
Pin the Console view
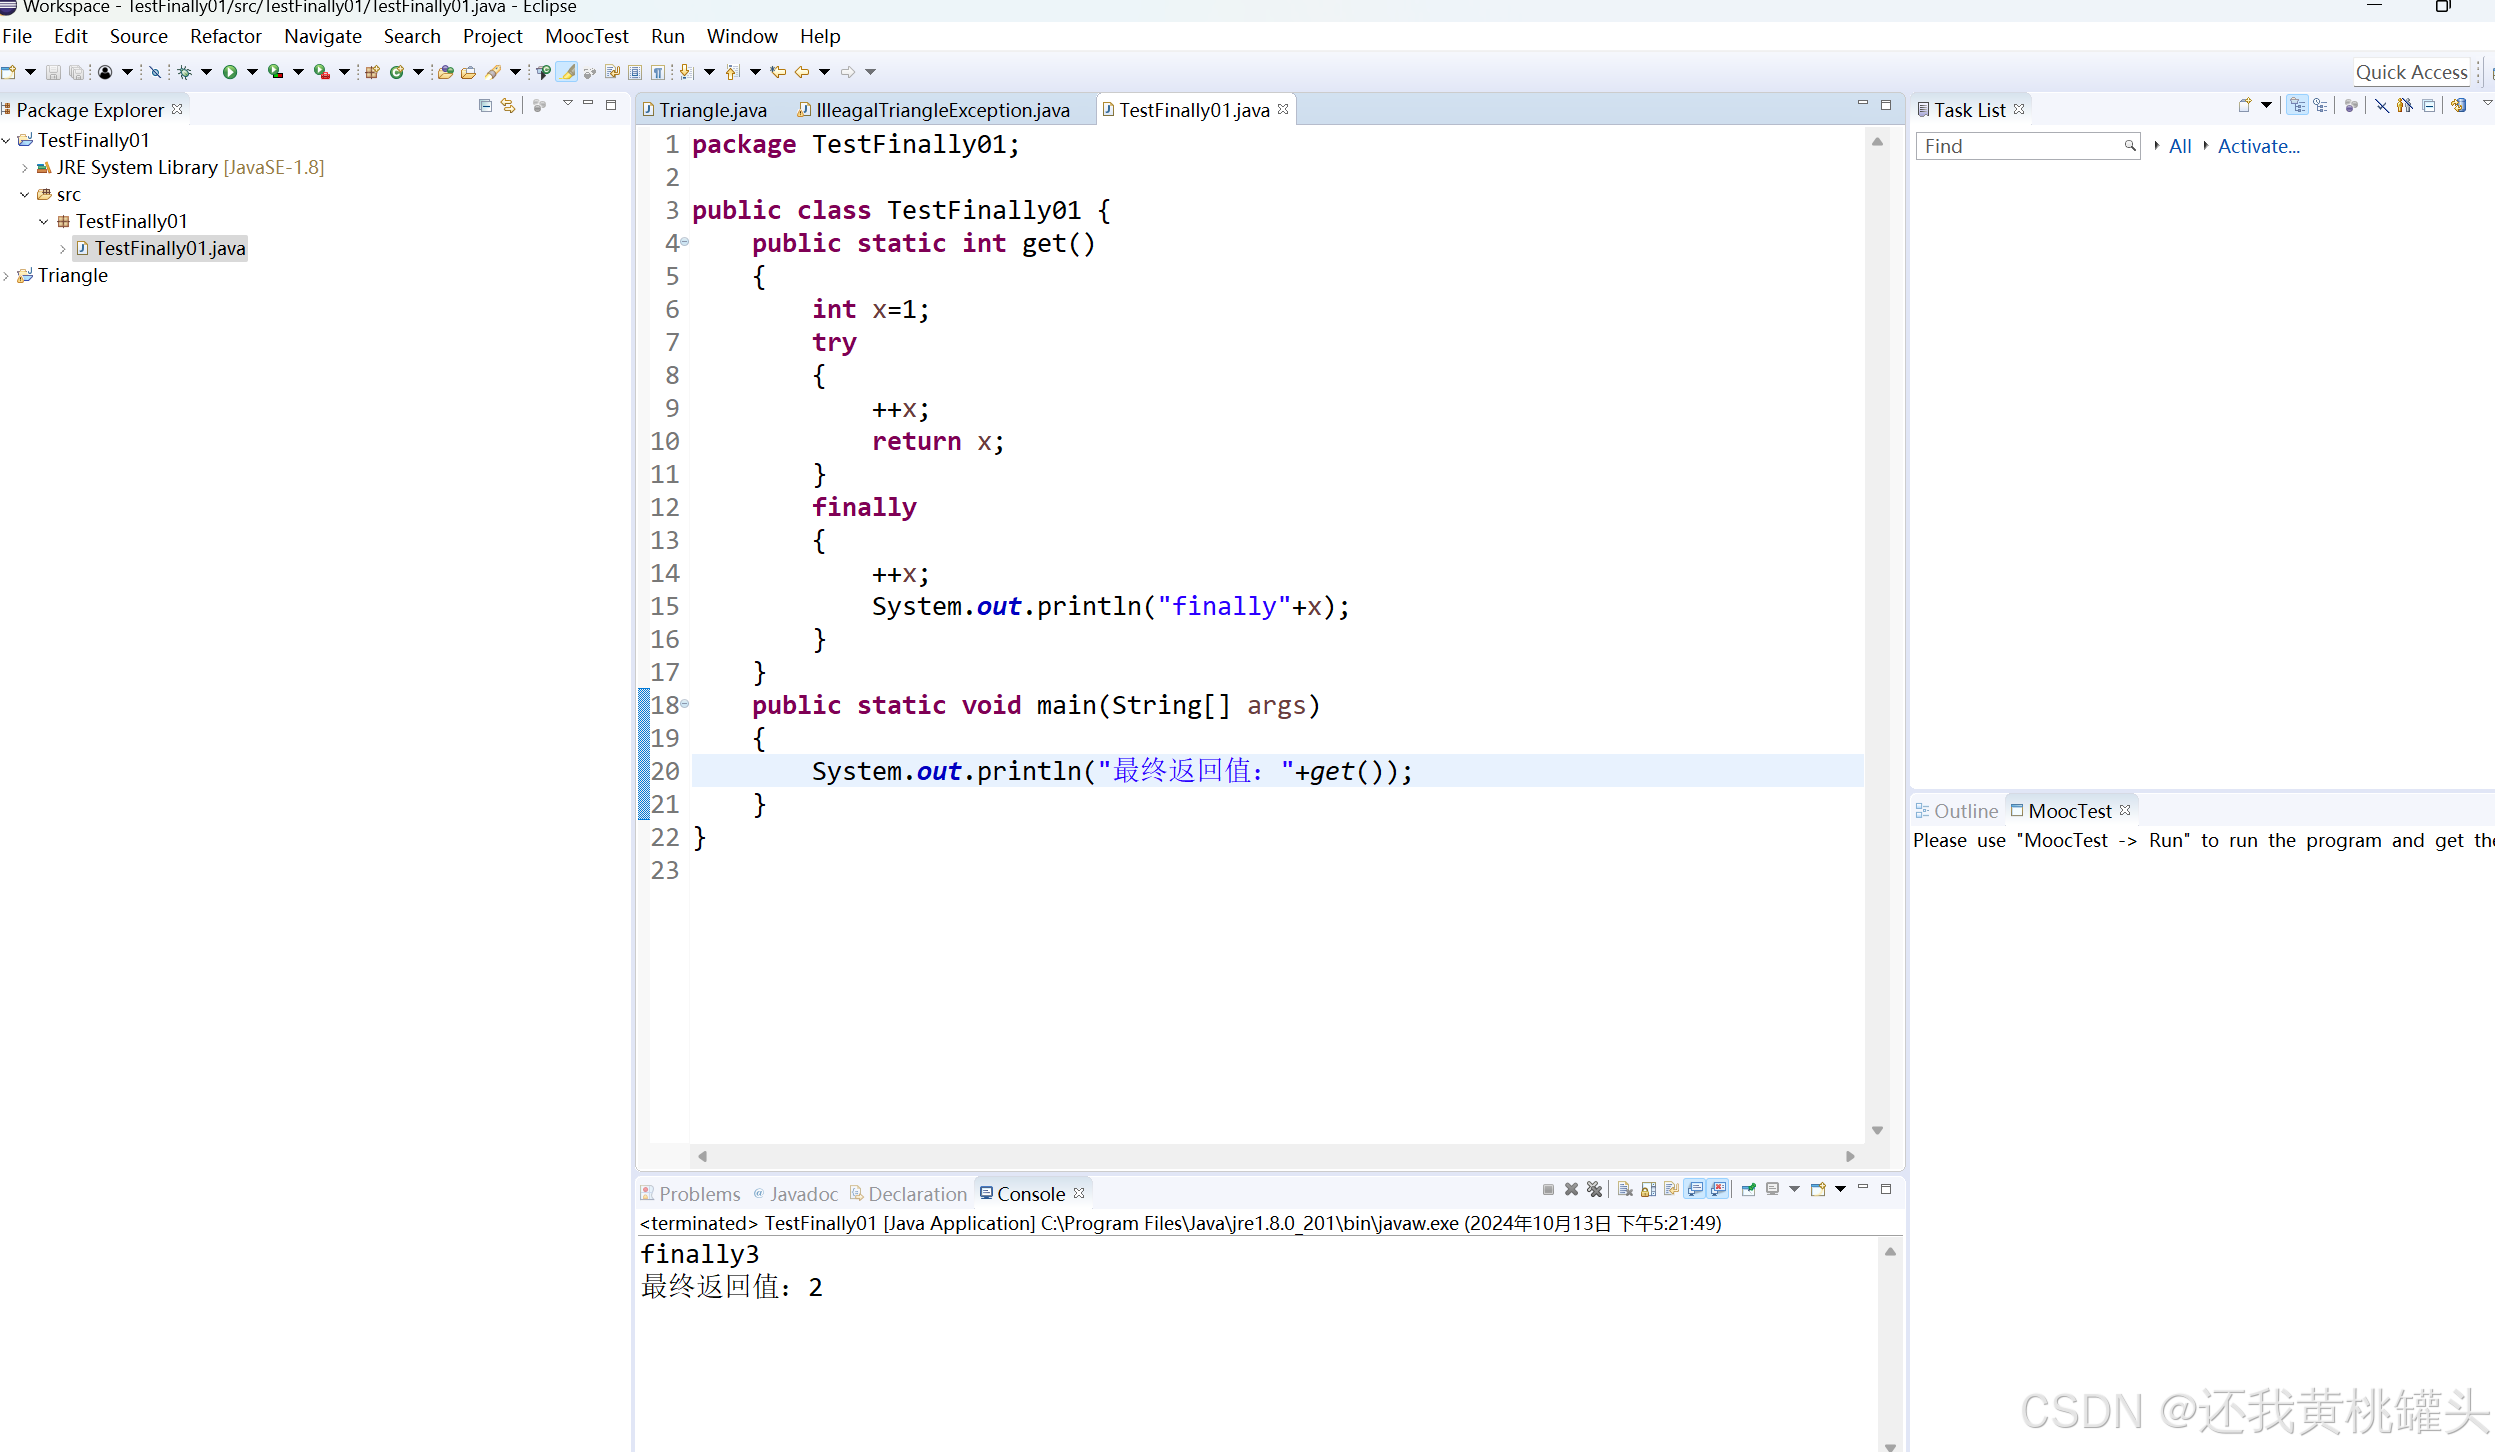tap(1748, 1190)
